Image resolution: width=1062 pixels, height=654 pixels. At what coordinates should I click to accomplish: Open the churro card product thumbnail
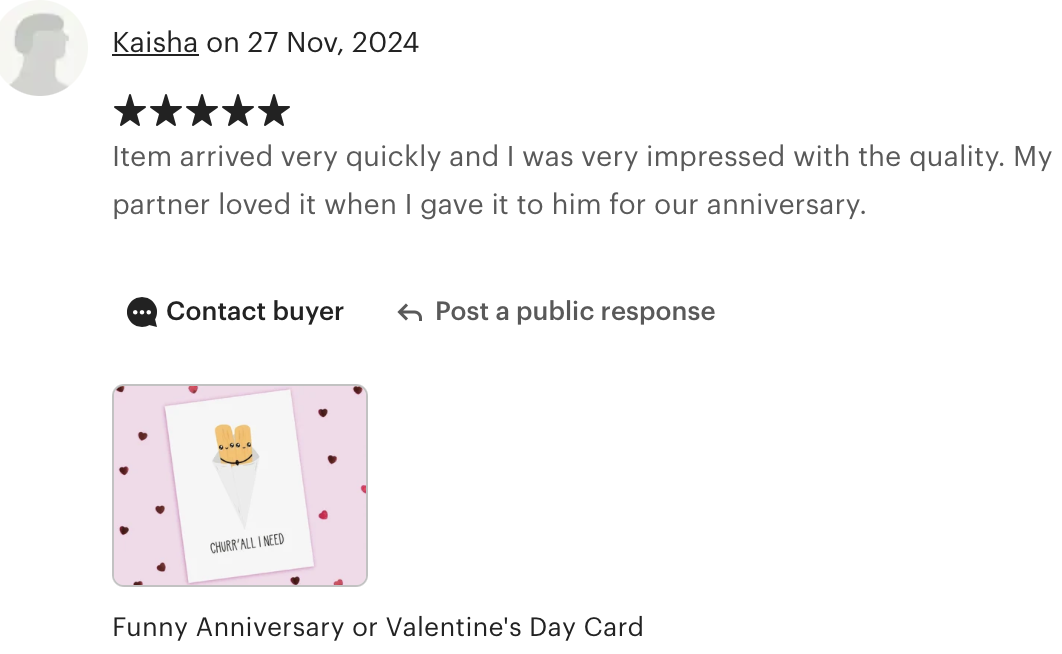pyautogui.click(x=240, y=485)
